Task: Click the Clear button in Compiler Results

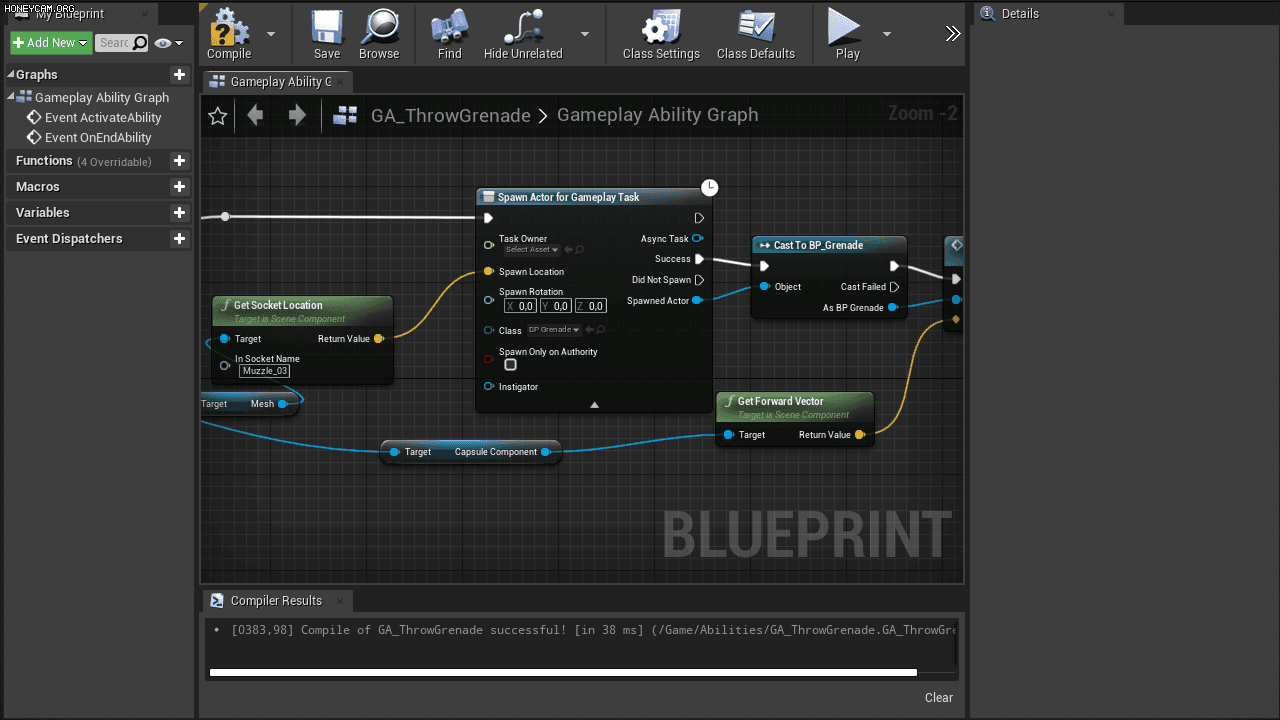Action: 939,698
